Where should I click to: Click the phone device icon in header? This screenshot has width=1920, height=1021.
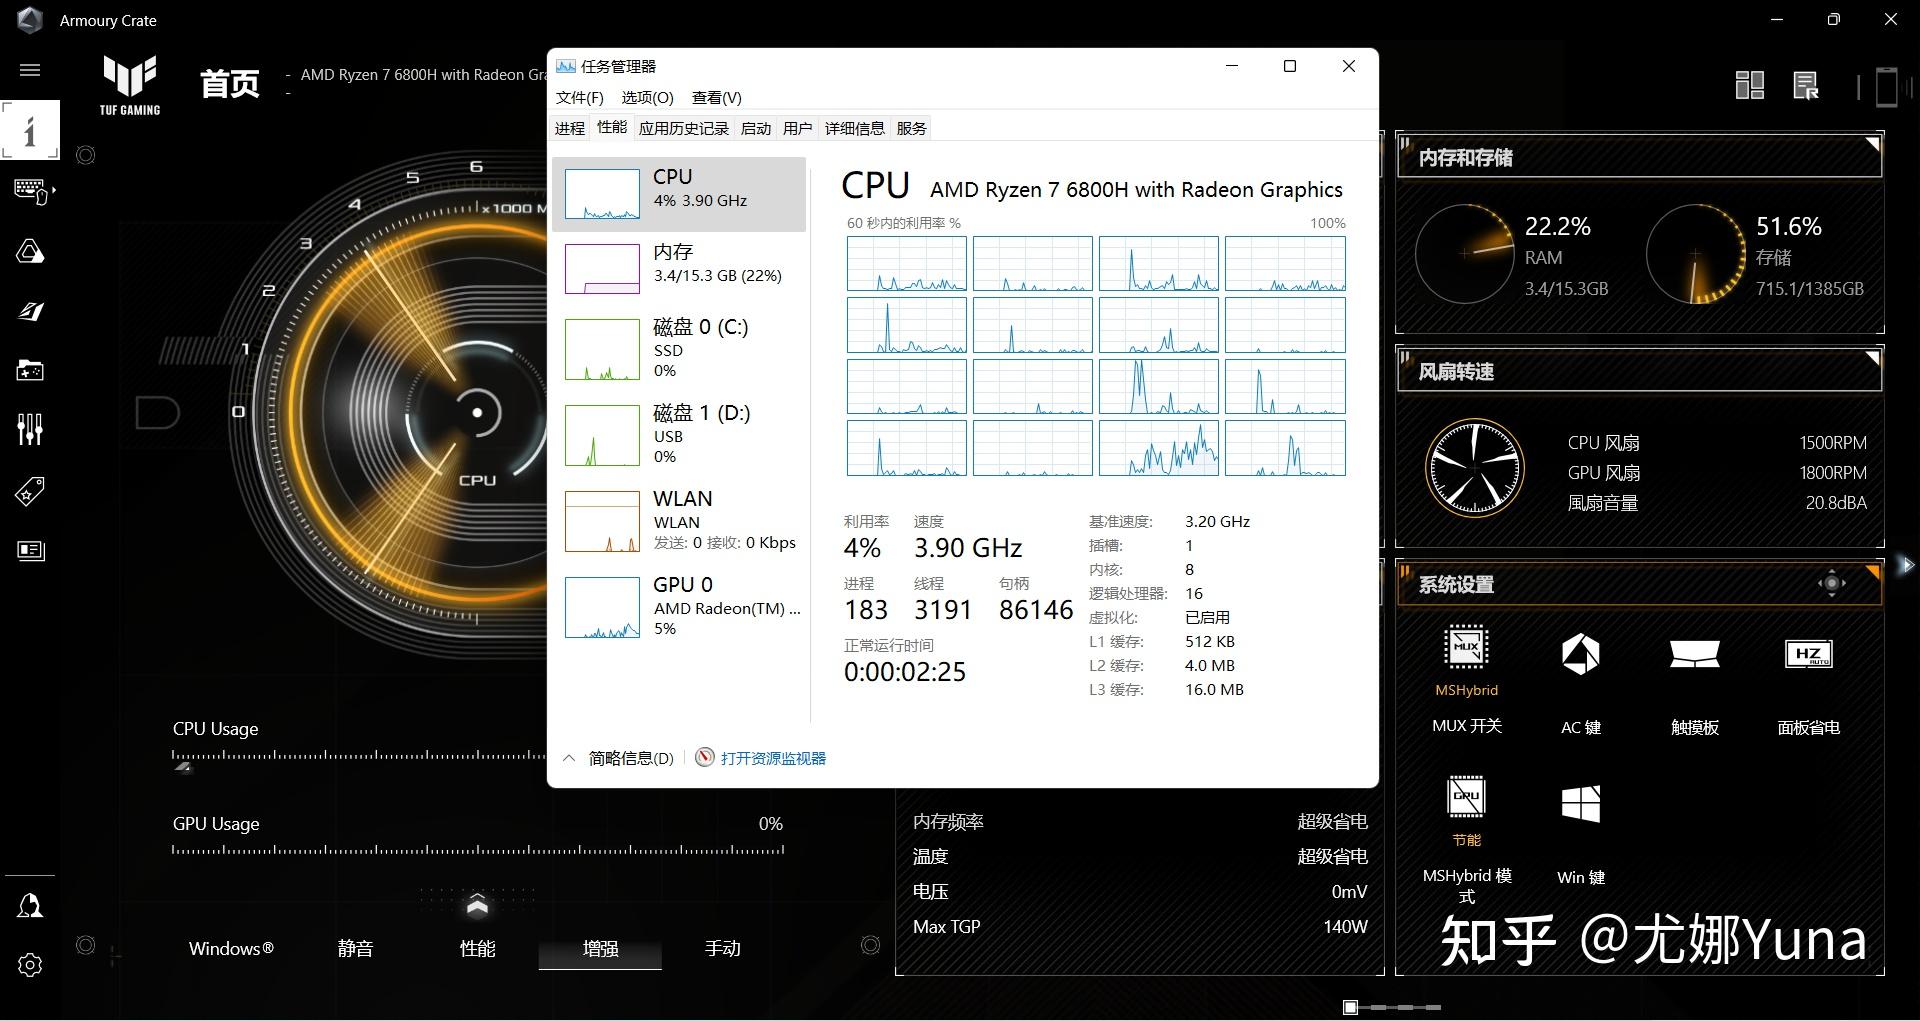coord(1885,86)
